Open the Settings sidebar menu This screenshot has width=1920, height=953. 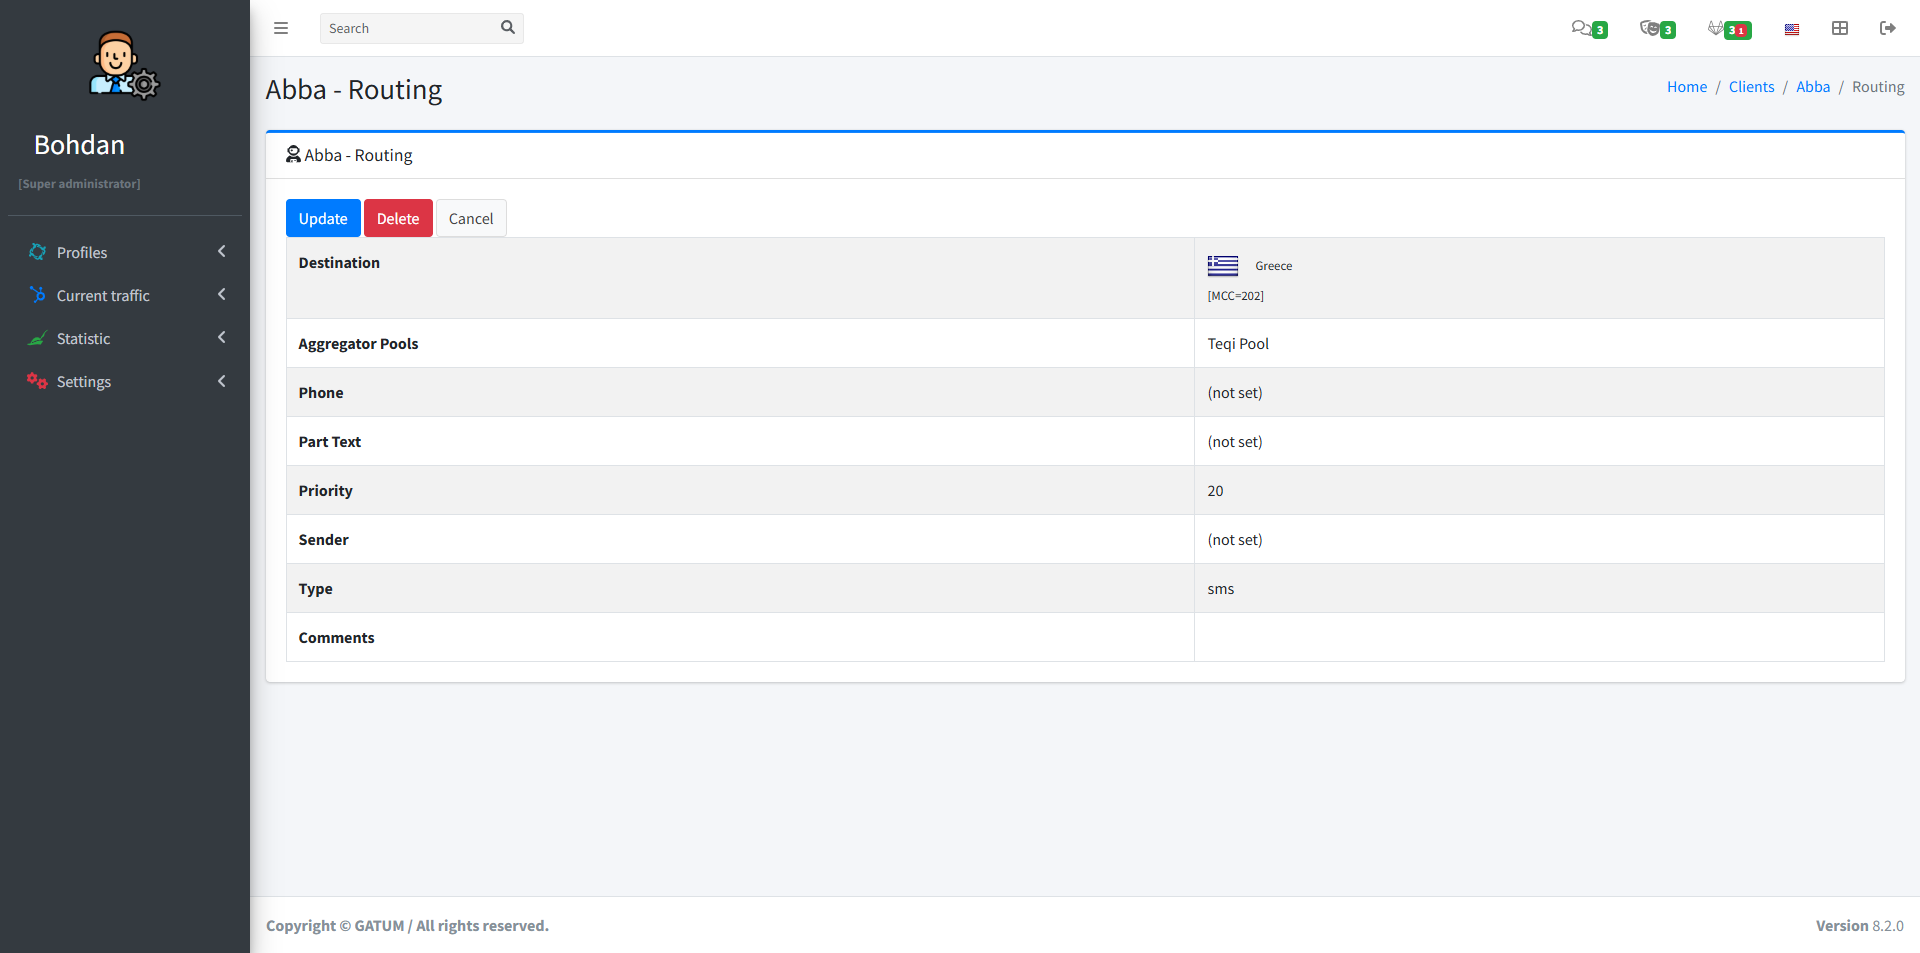[84, 382]
